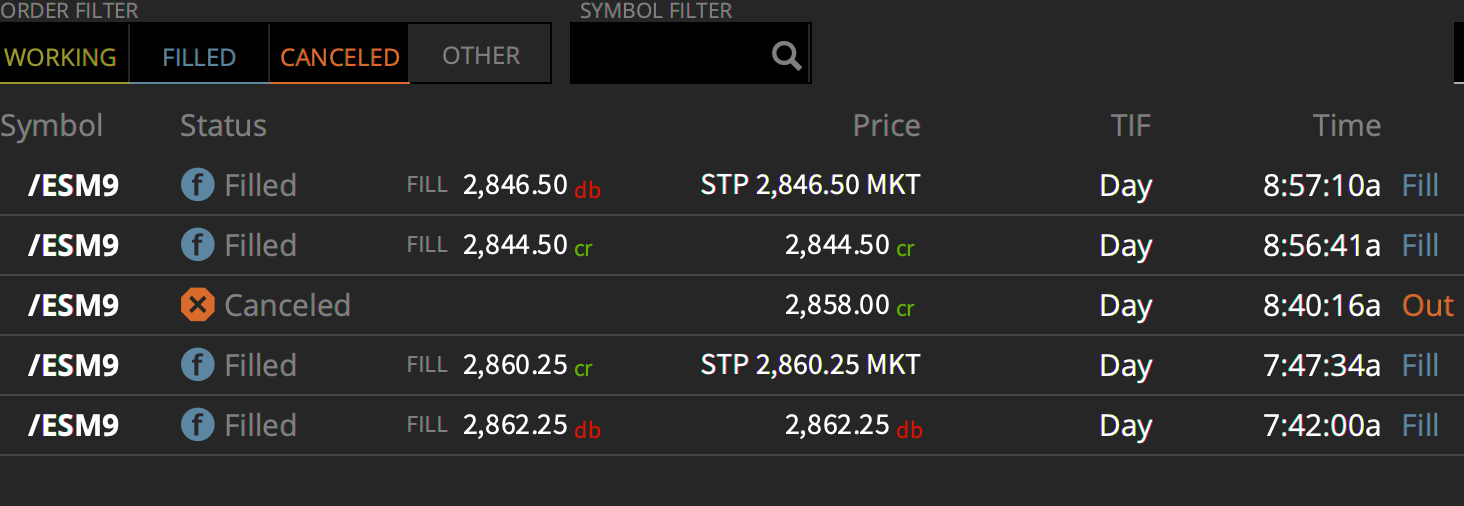The image size is (1464, 506).
Task: Sort orders by the Price column header
Action: pos(886,126)
